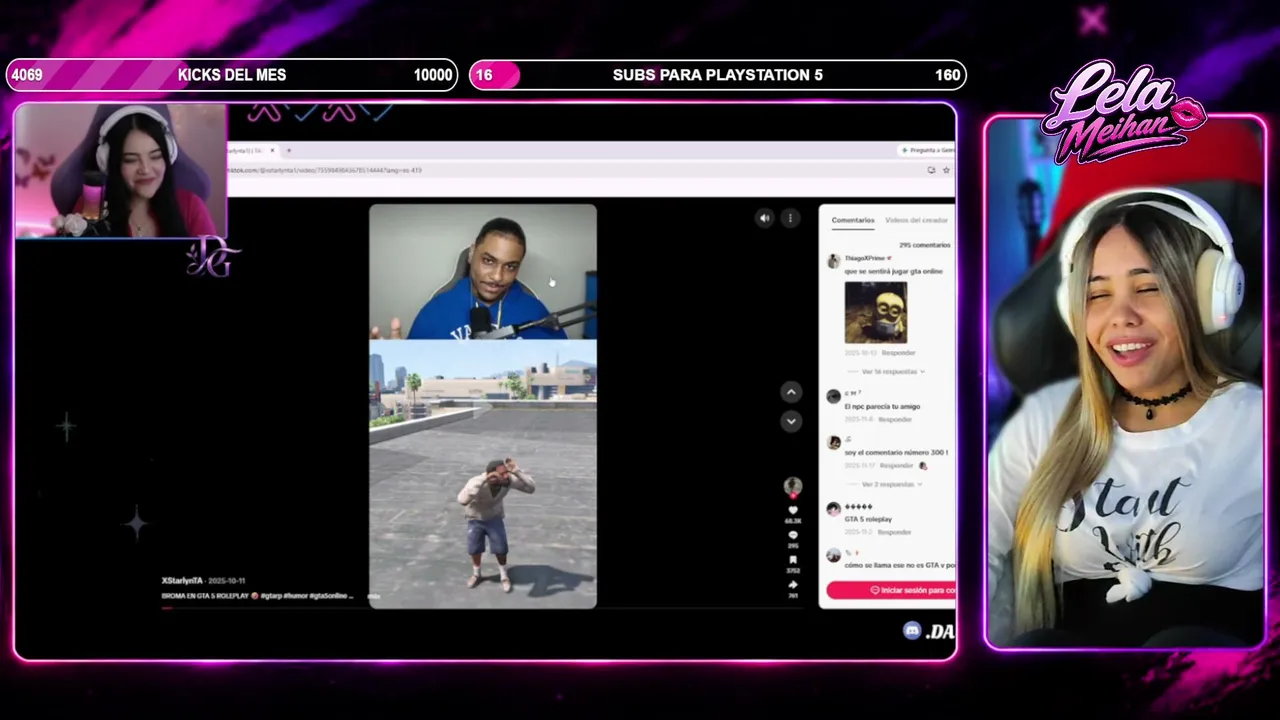
Task: Expand 'Ver 2 respuestas' replies
Action: (x=892, y=484)
